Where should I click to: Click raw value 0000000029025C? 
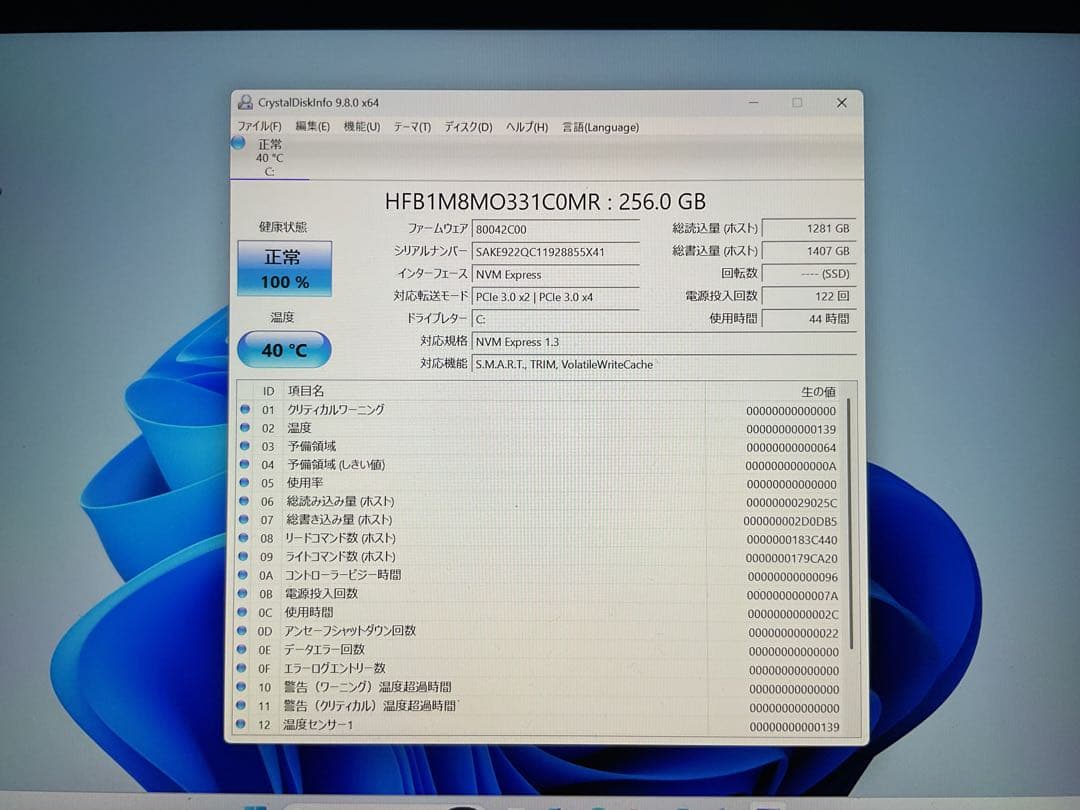tap(791, 503)
